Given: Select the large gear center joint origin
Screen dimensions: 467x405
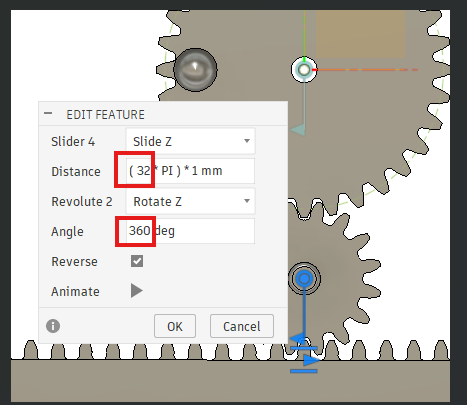Looking at the screenshot, I should (x=304, y=70).
